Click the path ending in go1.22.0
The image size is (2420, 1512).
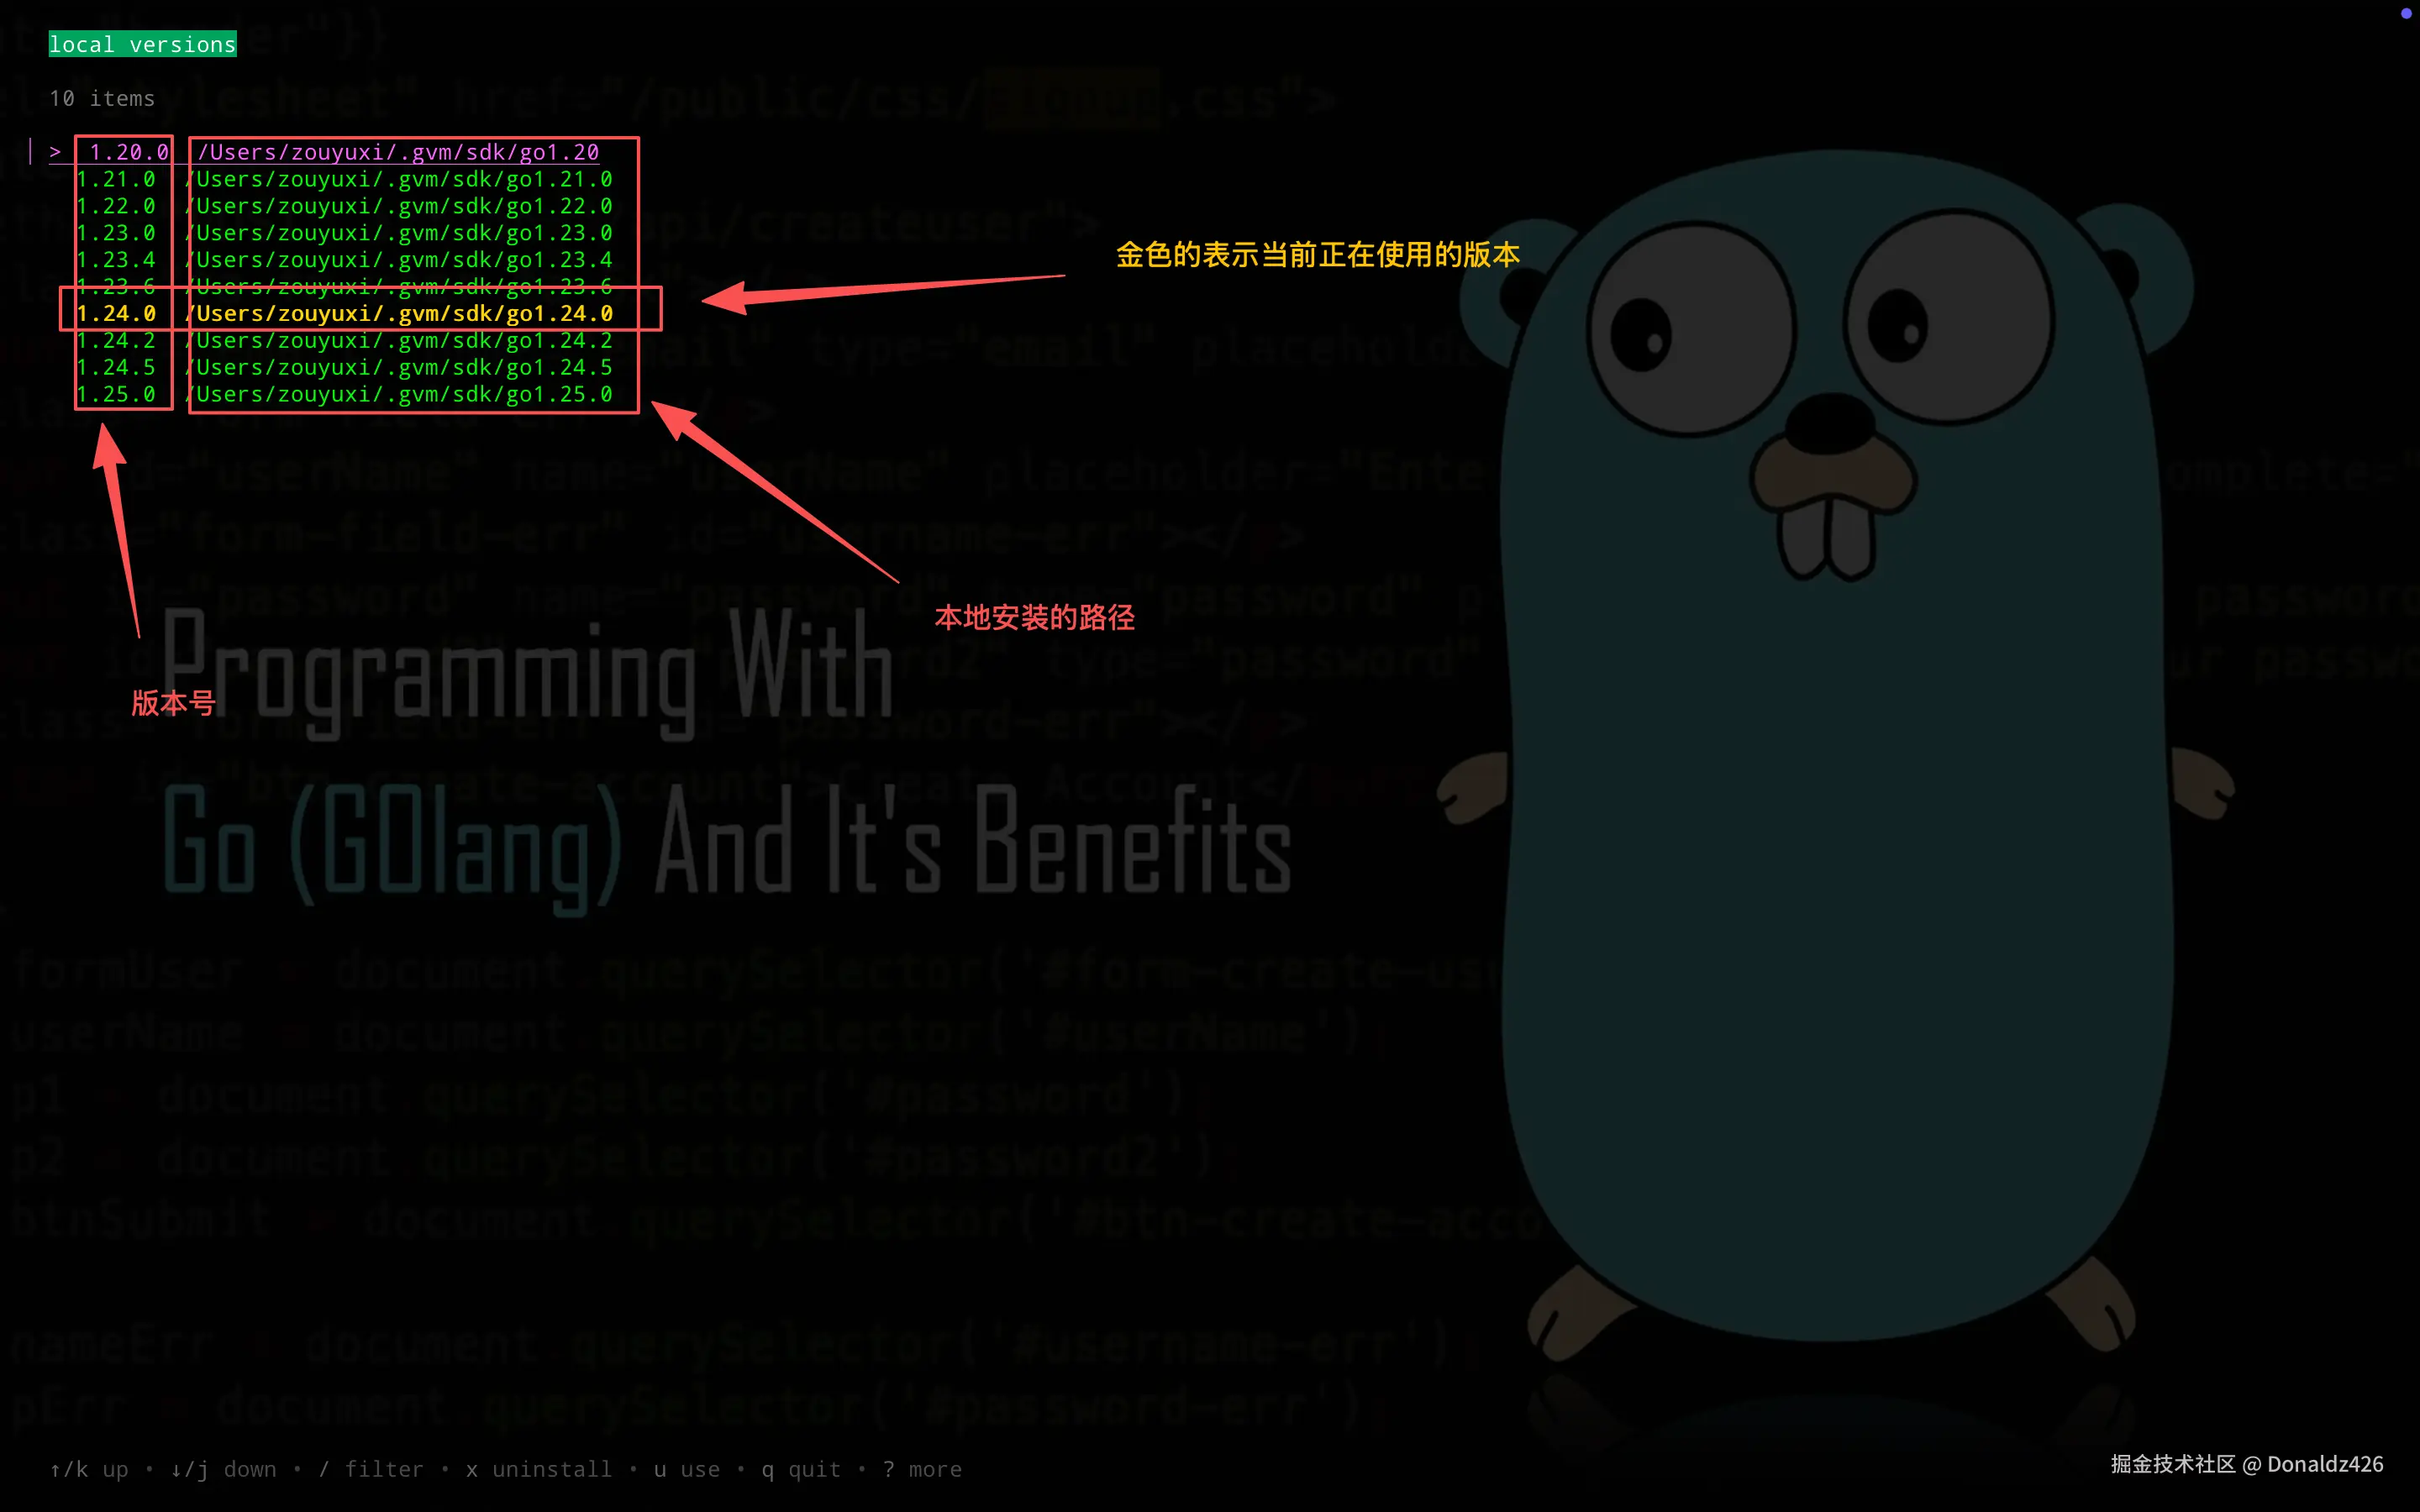point(399,206)
